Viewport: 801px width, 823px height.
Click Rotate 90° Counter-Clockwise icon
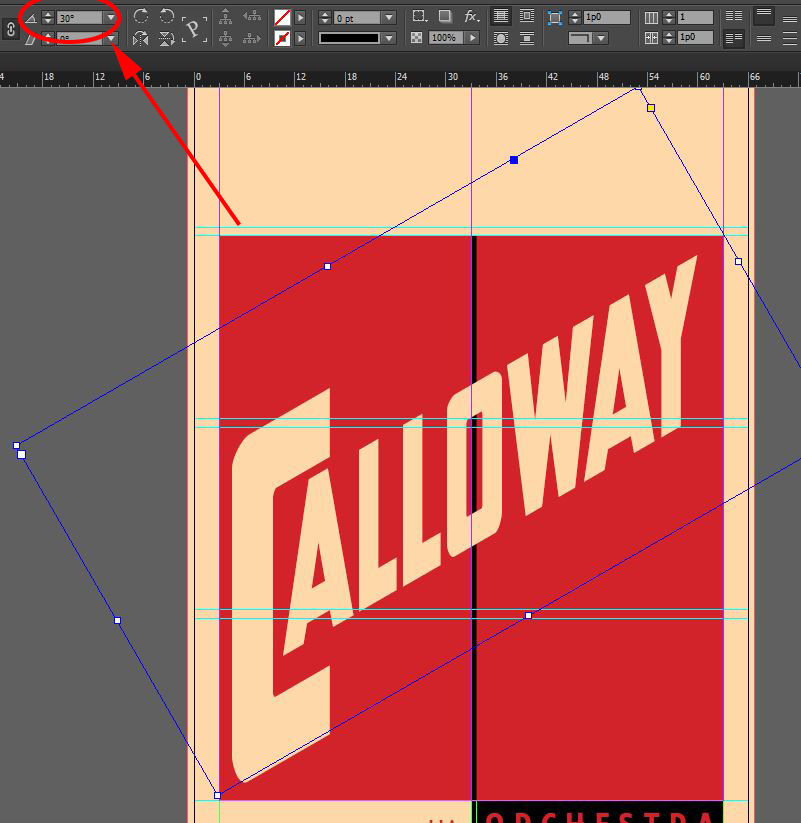coord(167,16)
